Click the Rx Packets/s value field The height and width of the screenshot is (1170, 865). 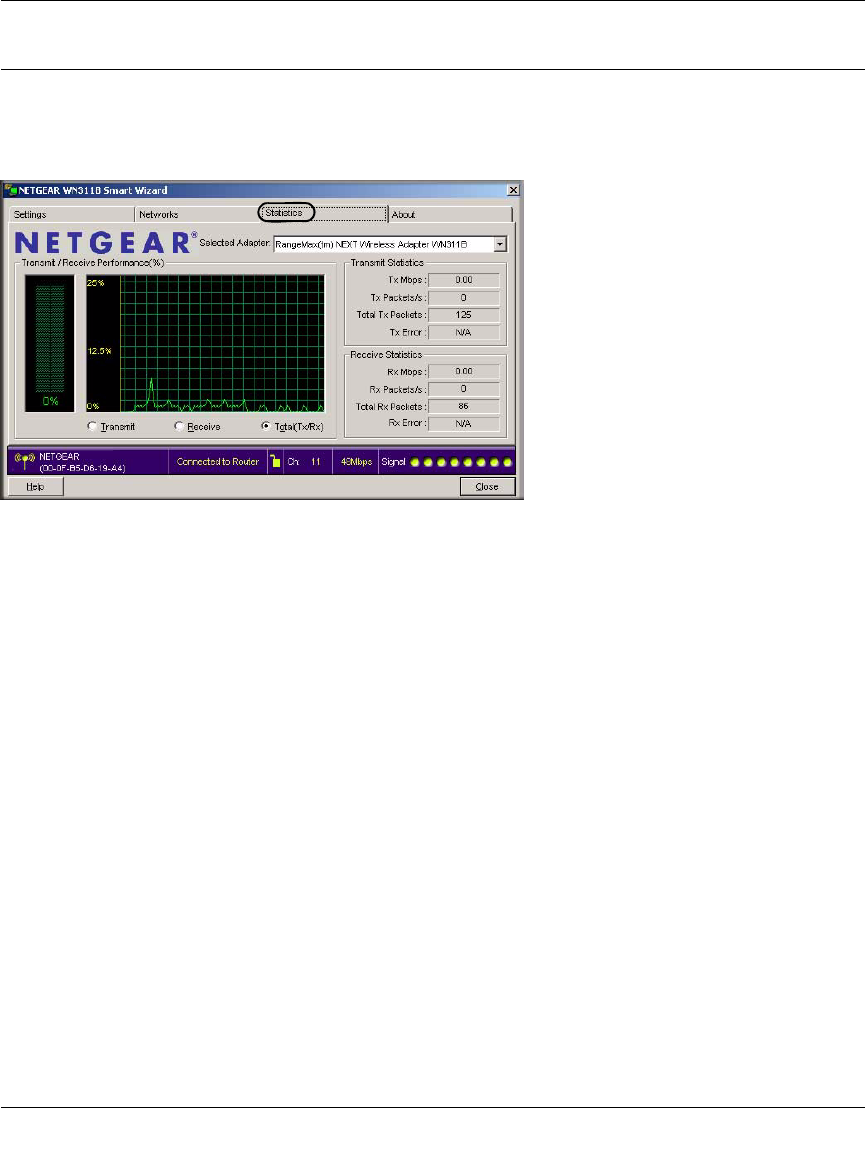point(463,389)
